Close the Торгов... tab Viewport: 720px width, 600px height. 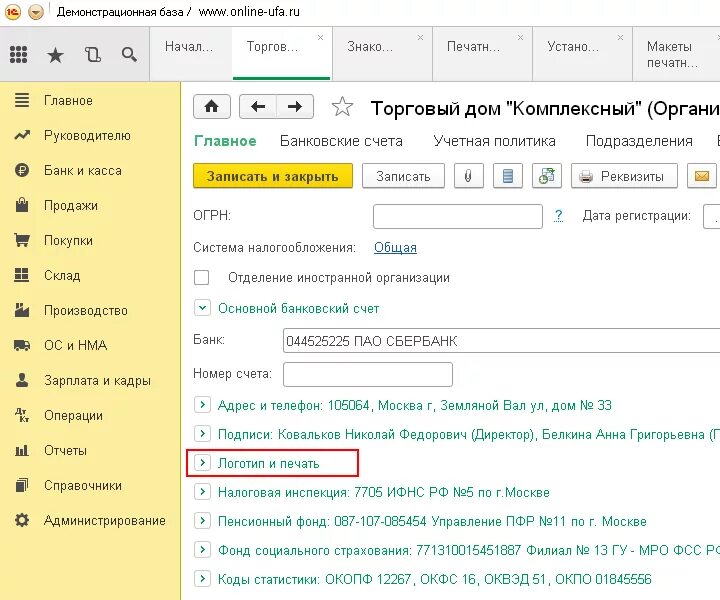[321, 38]
